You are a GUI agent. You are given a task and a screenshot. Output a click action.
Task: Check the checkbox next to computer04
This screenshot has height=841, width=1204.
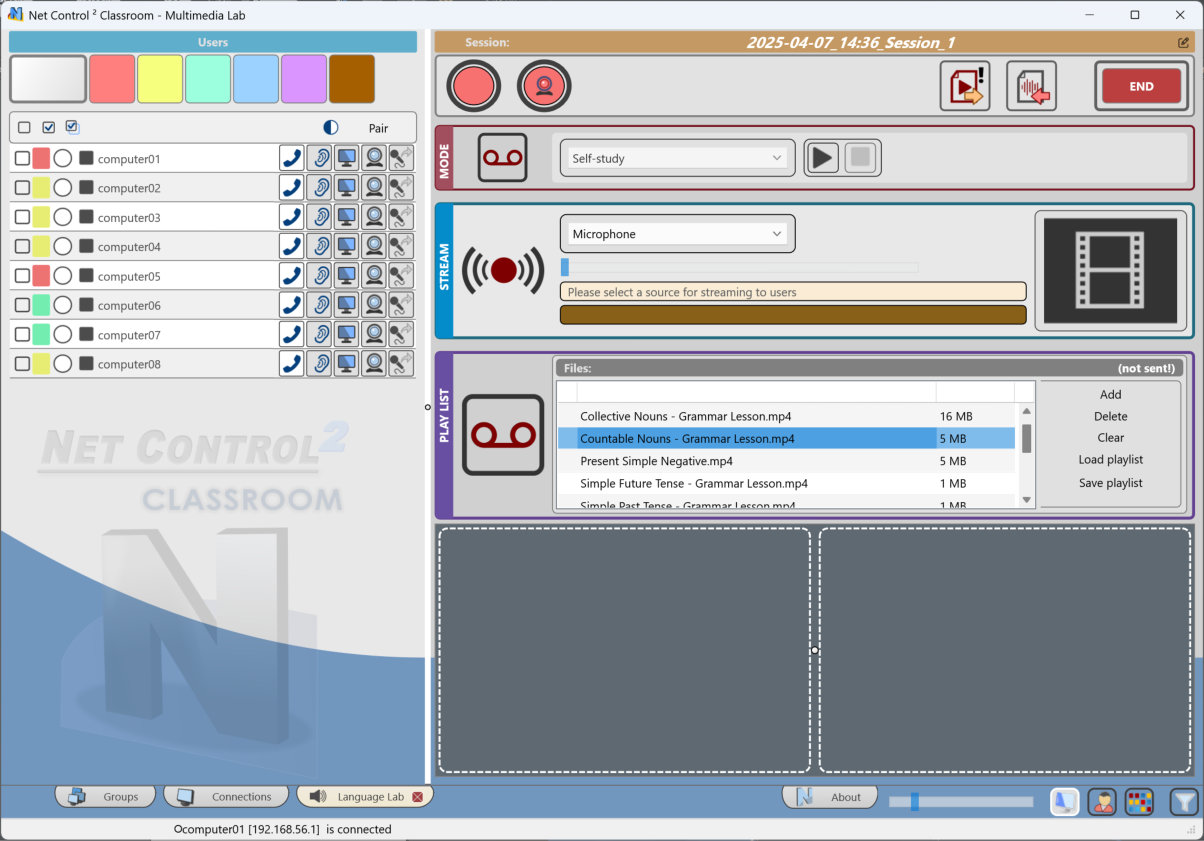tap(22, 247)
